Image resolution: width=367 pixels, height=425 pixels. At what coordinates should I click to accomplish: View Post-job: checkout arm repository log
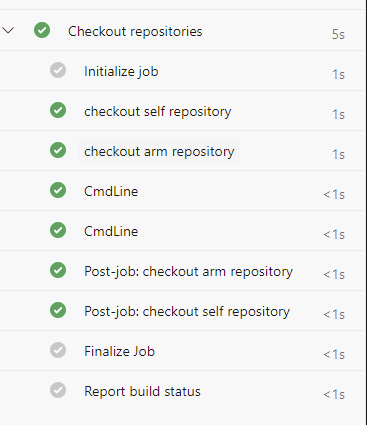(183, 271)
